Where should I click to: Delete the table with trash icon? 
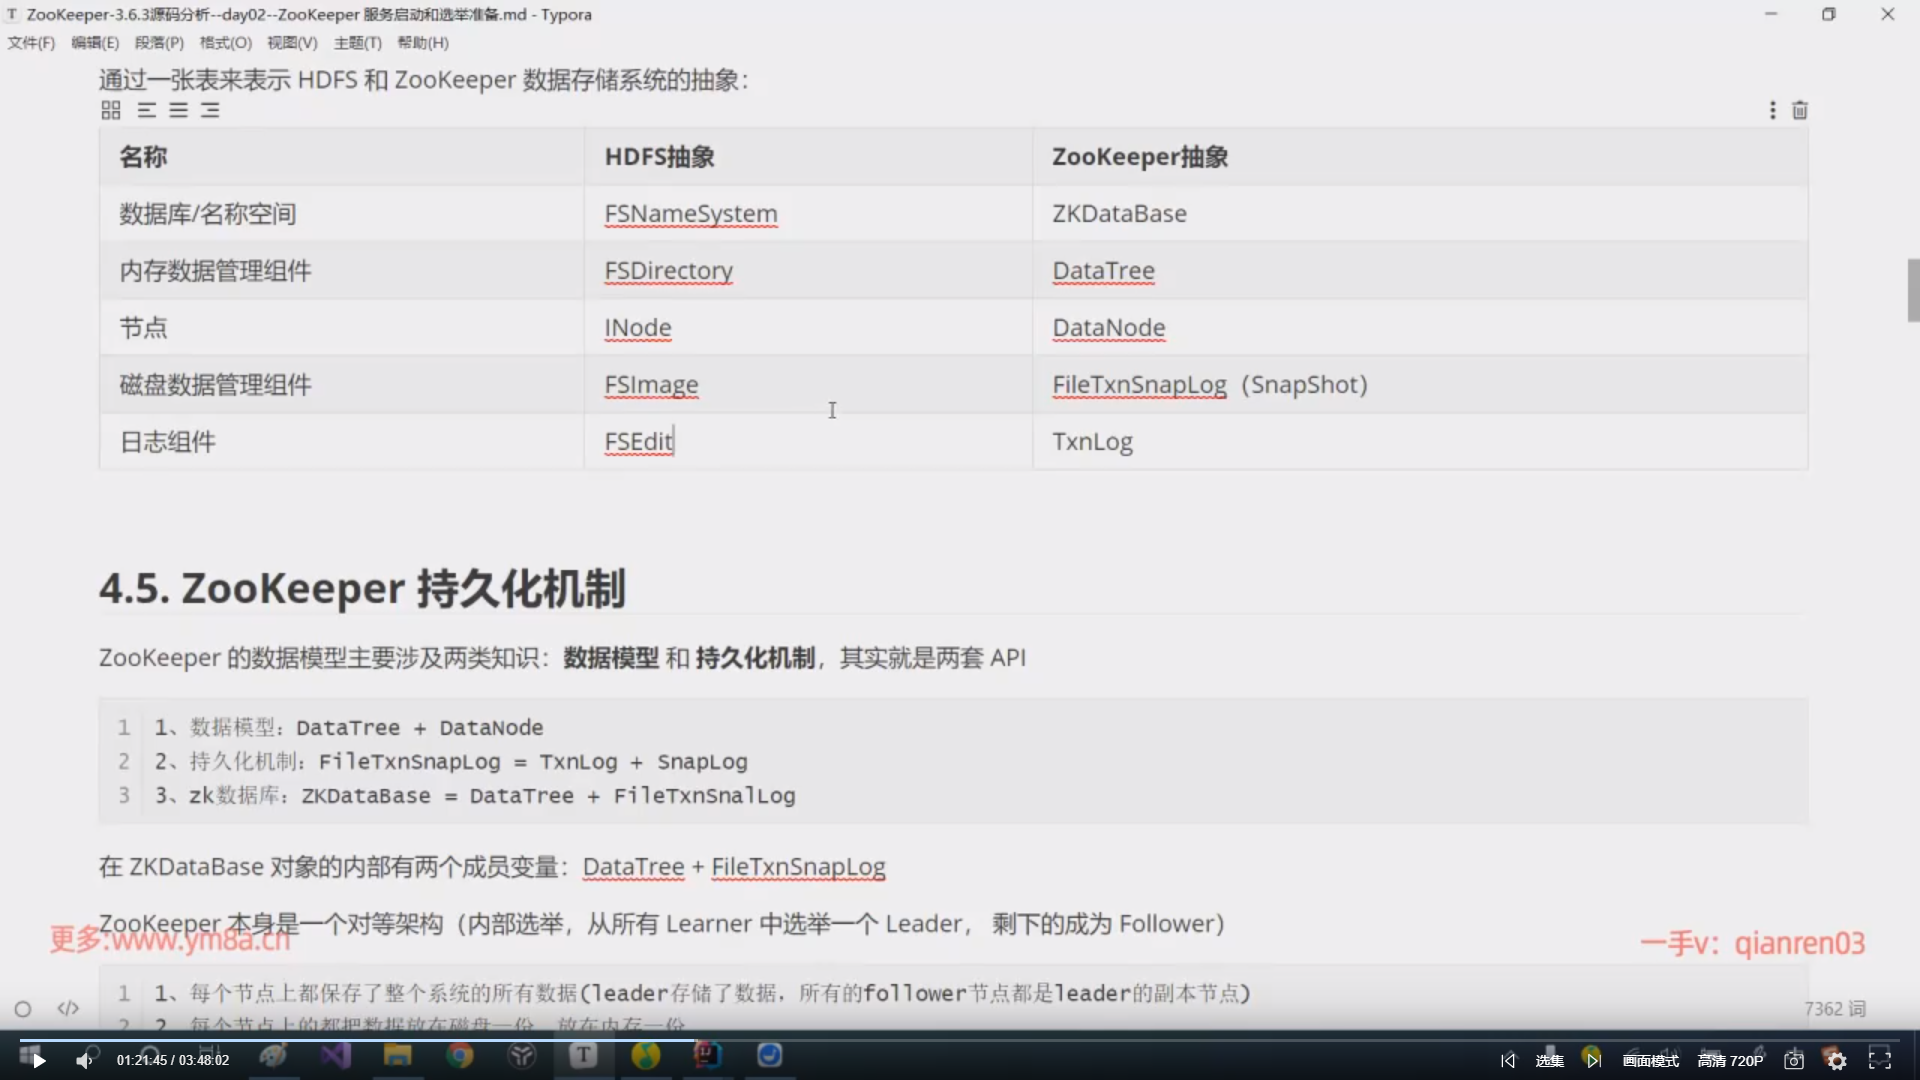[1800, 110]
